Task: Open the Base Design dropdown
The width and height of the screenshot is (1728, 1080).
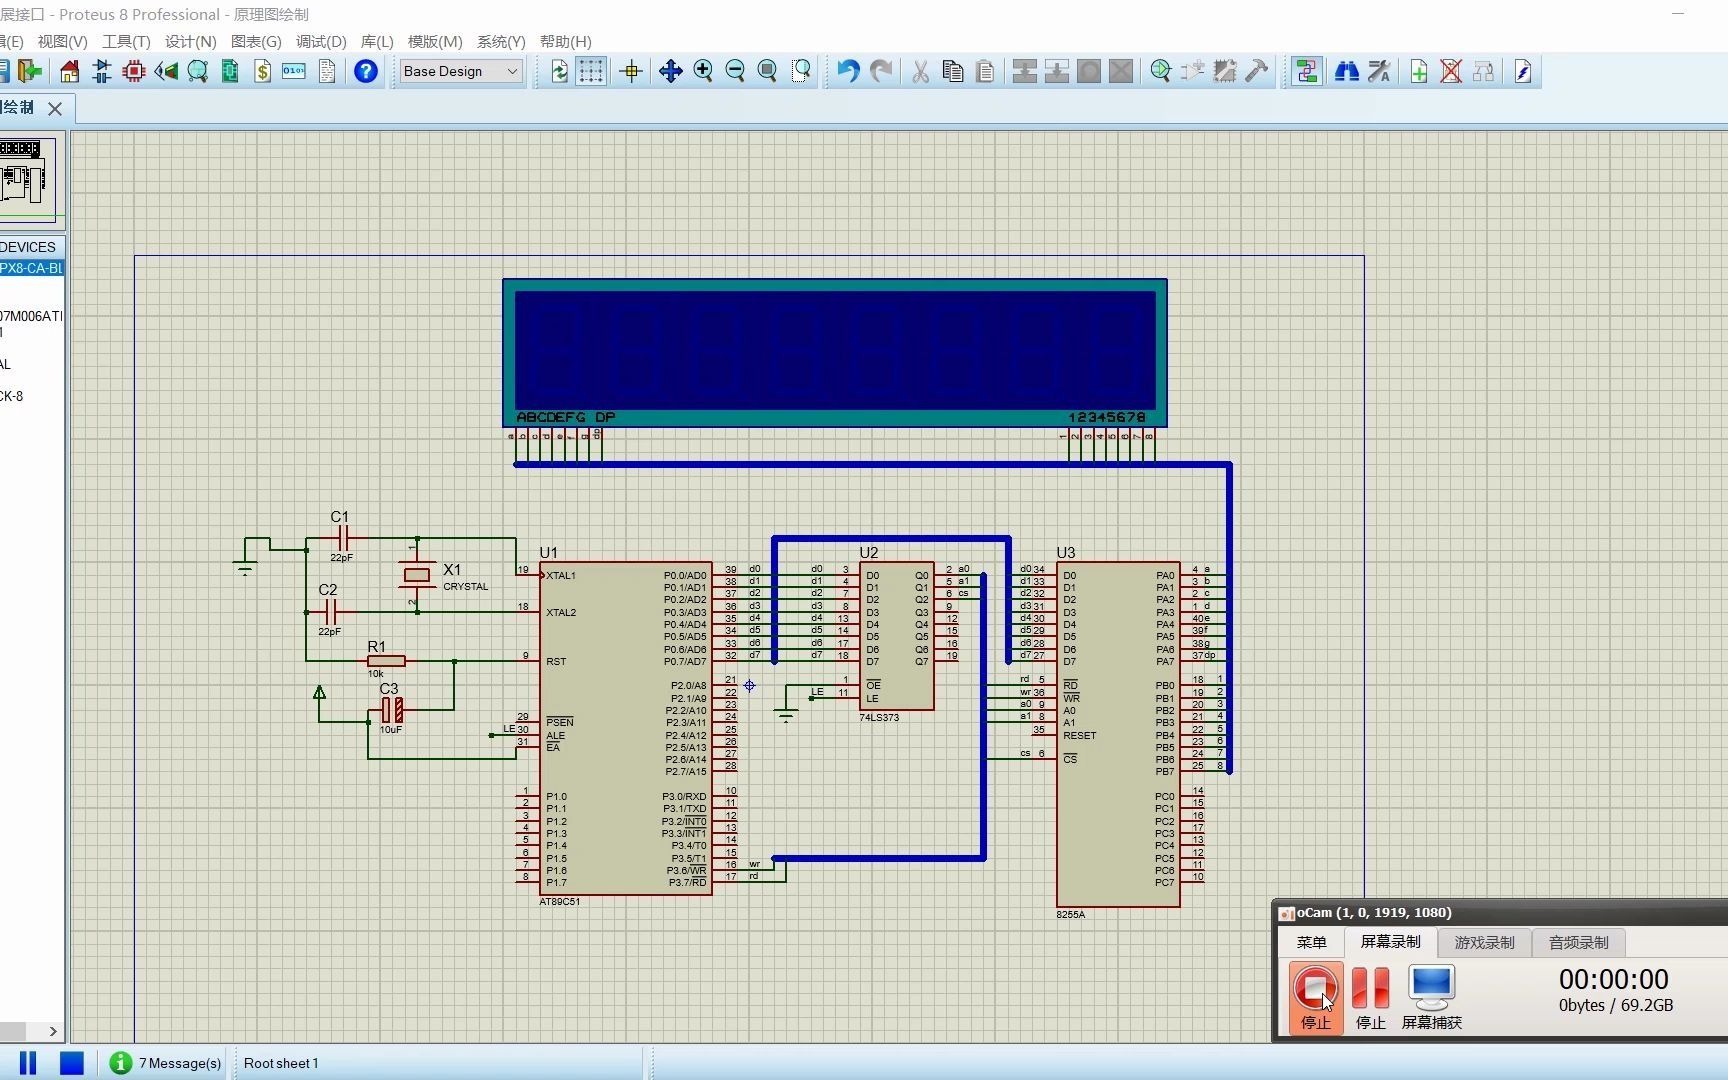Action: [x=461, y=71]
